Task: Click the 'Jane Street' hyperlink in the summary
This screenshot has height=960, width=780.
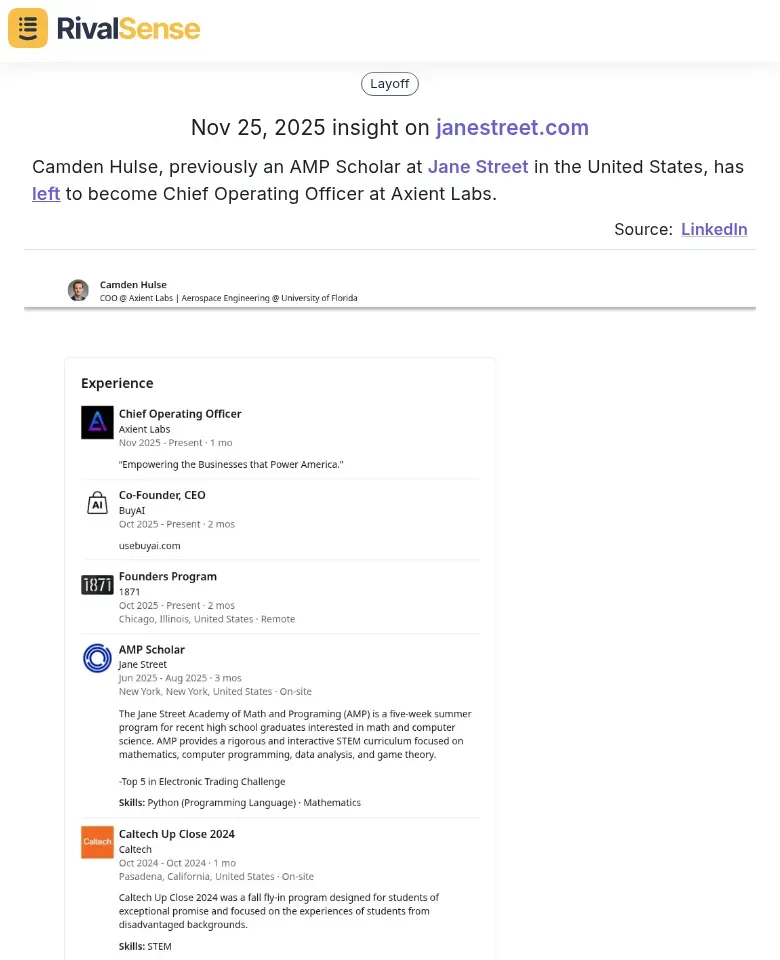Action: point(477,167)
